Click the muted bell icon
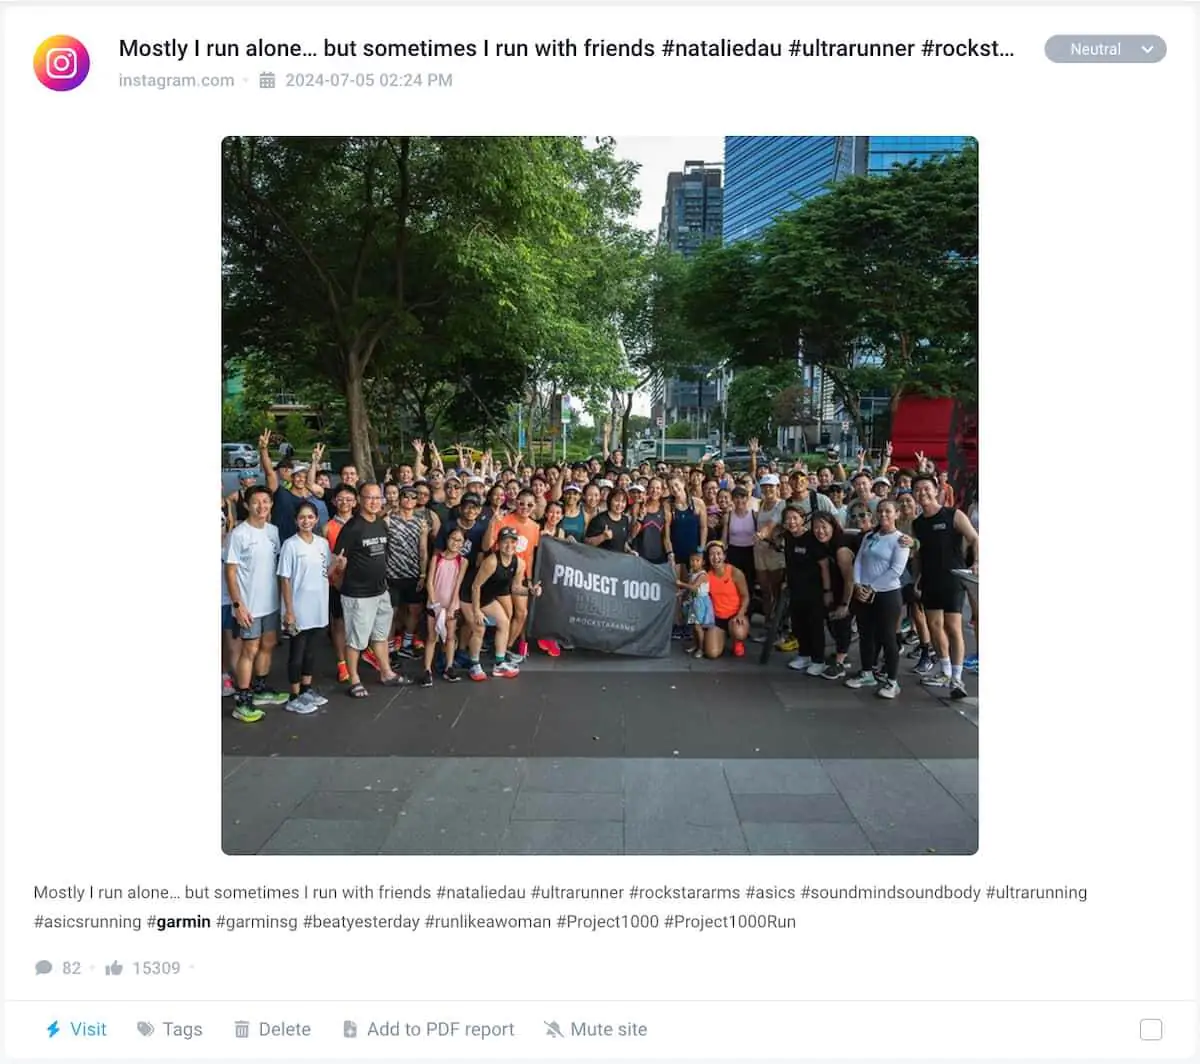The width and height of the screenshot is (1200, 1064). coord(553,1029)
